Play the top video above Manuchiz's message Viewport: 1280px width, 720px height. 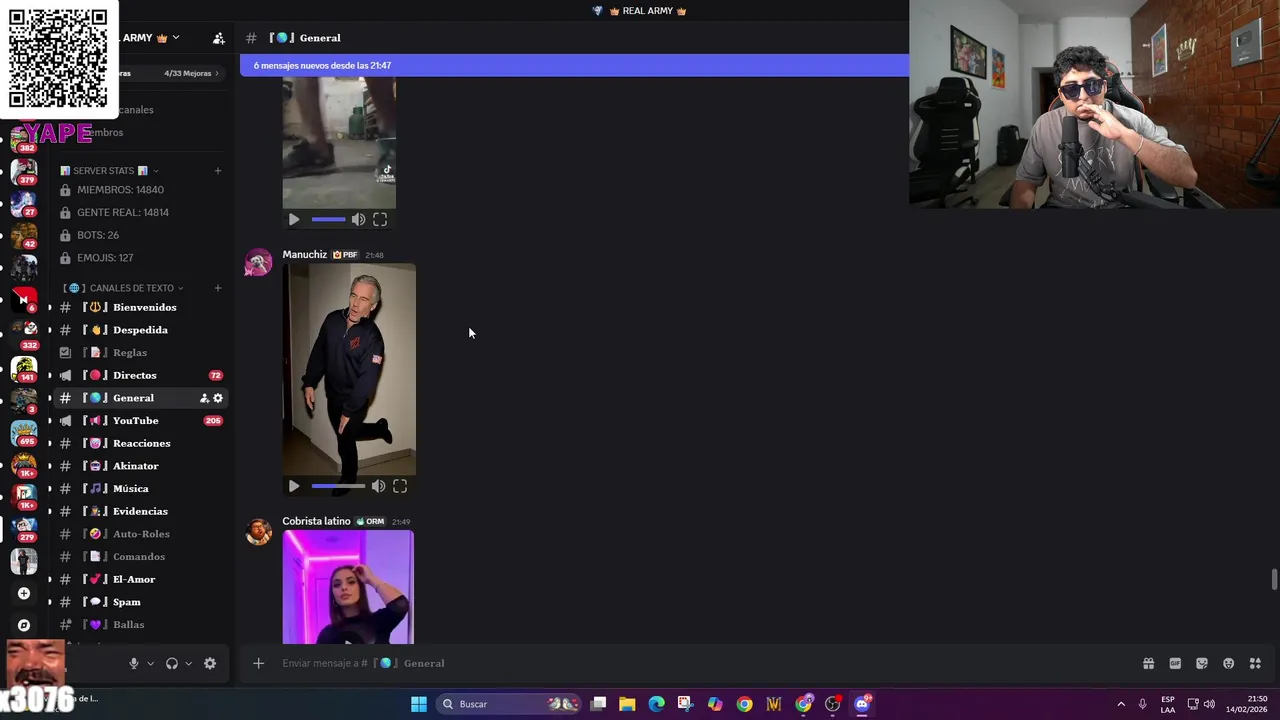click(x=294, y=219)
